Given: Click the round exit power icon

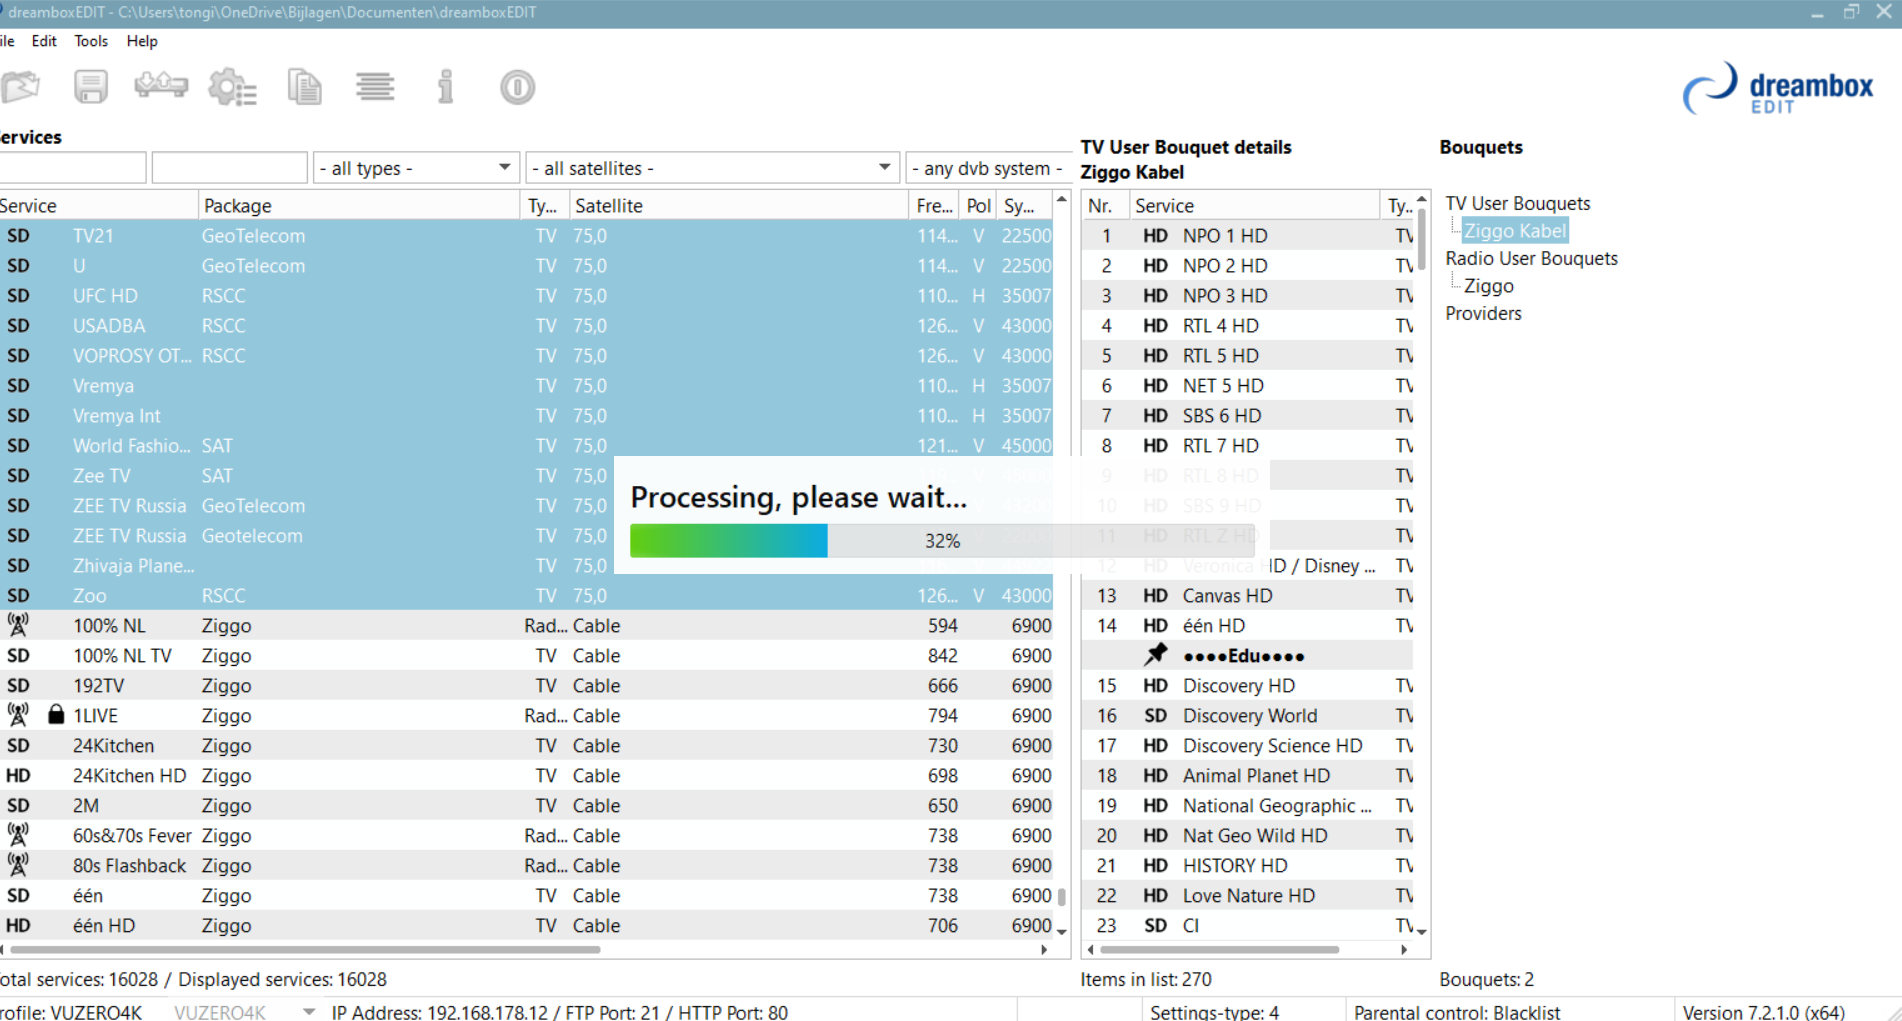Looking at the screenshot, I should coord(517,87).
